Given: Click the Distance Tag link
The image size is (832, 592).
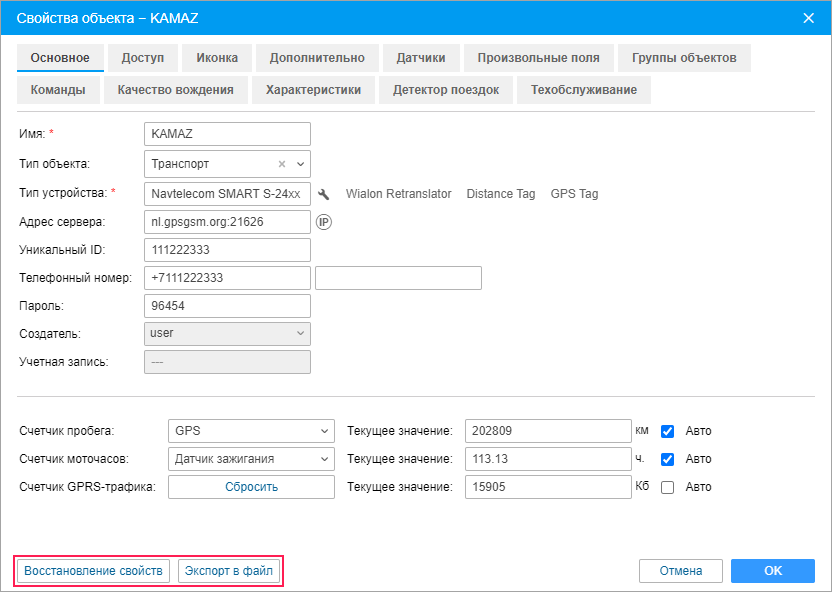Looking at the screenshot, I should coord(501,194).
